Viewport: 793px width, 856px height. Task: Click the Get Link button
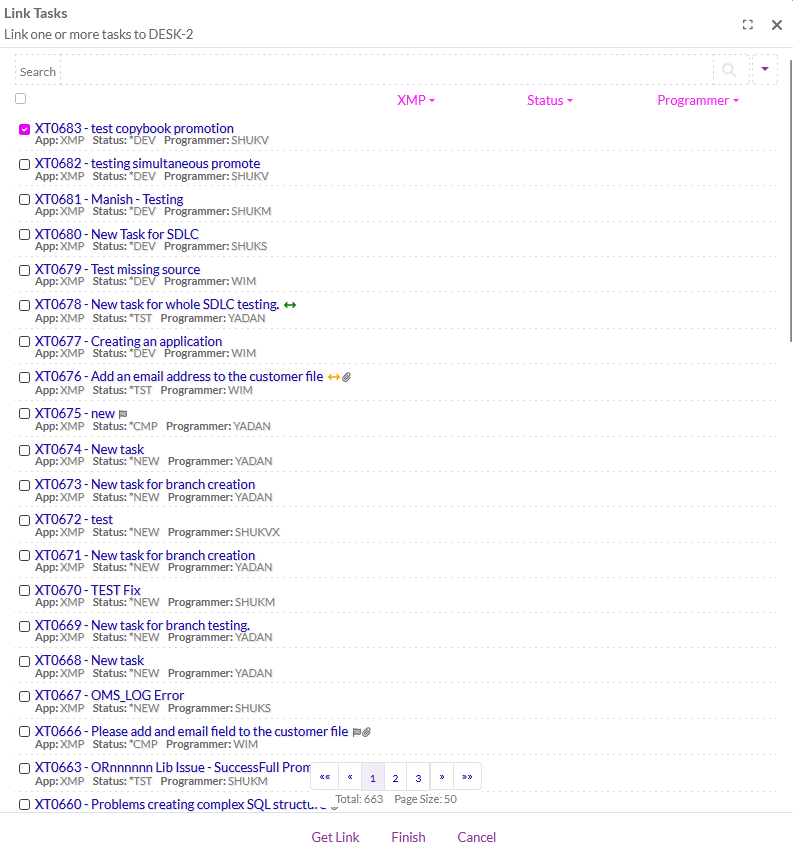point(335,837)
